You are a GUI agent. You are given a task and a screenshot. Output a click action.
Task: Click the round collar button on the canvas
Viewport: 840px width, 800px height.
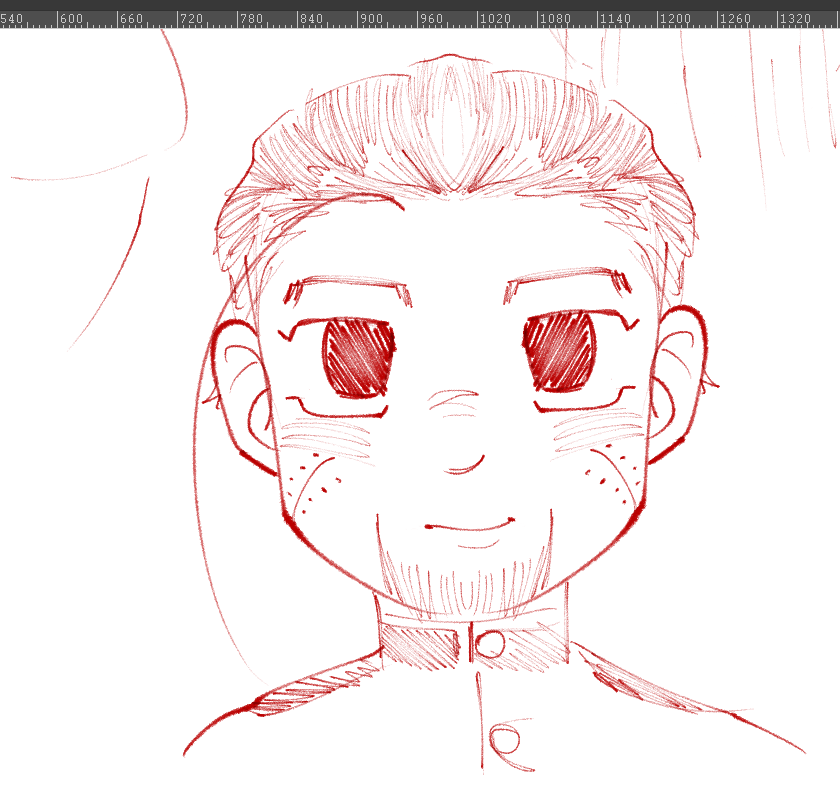pyautogui.click(x=490, y=644)
